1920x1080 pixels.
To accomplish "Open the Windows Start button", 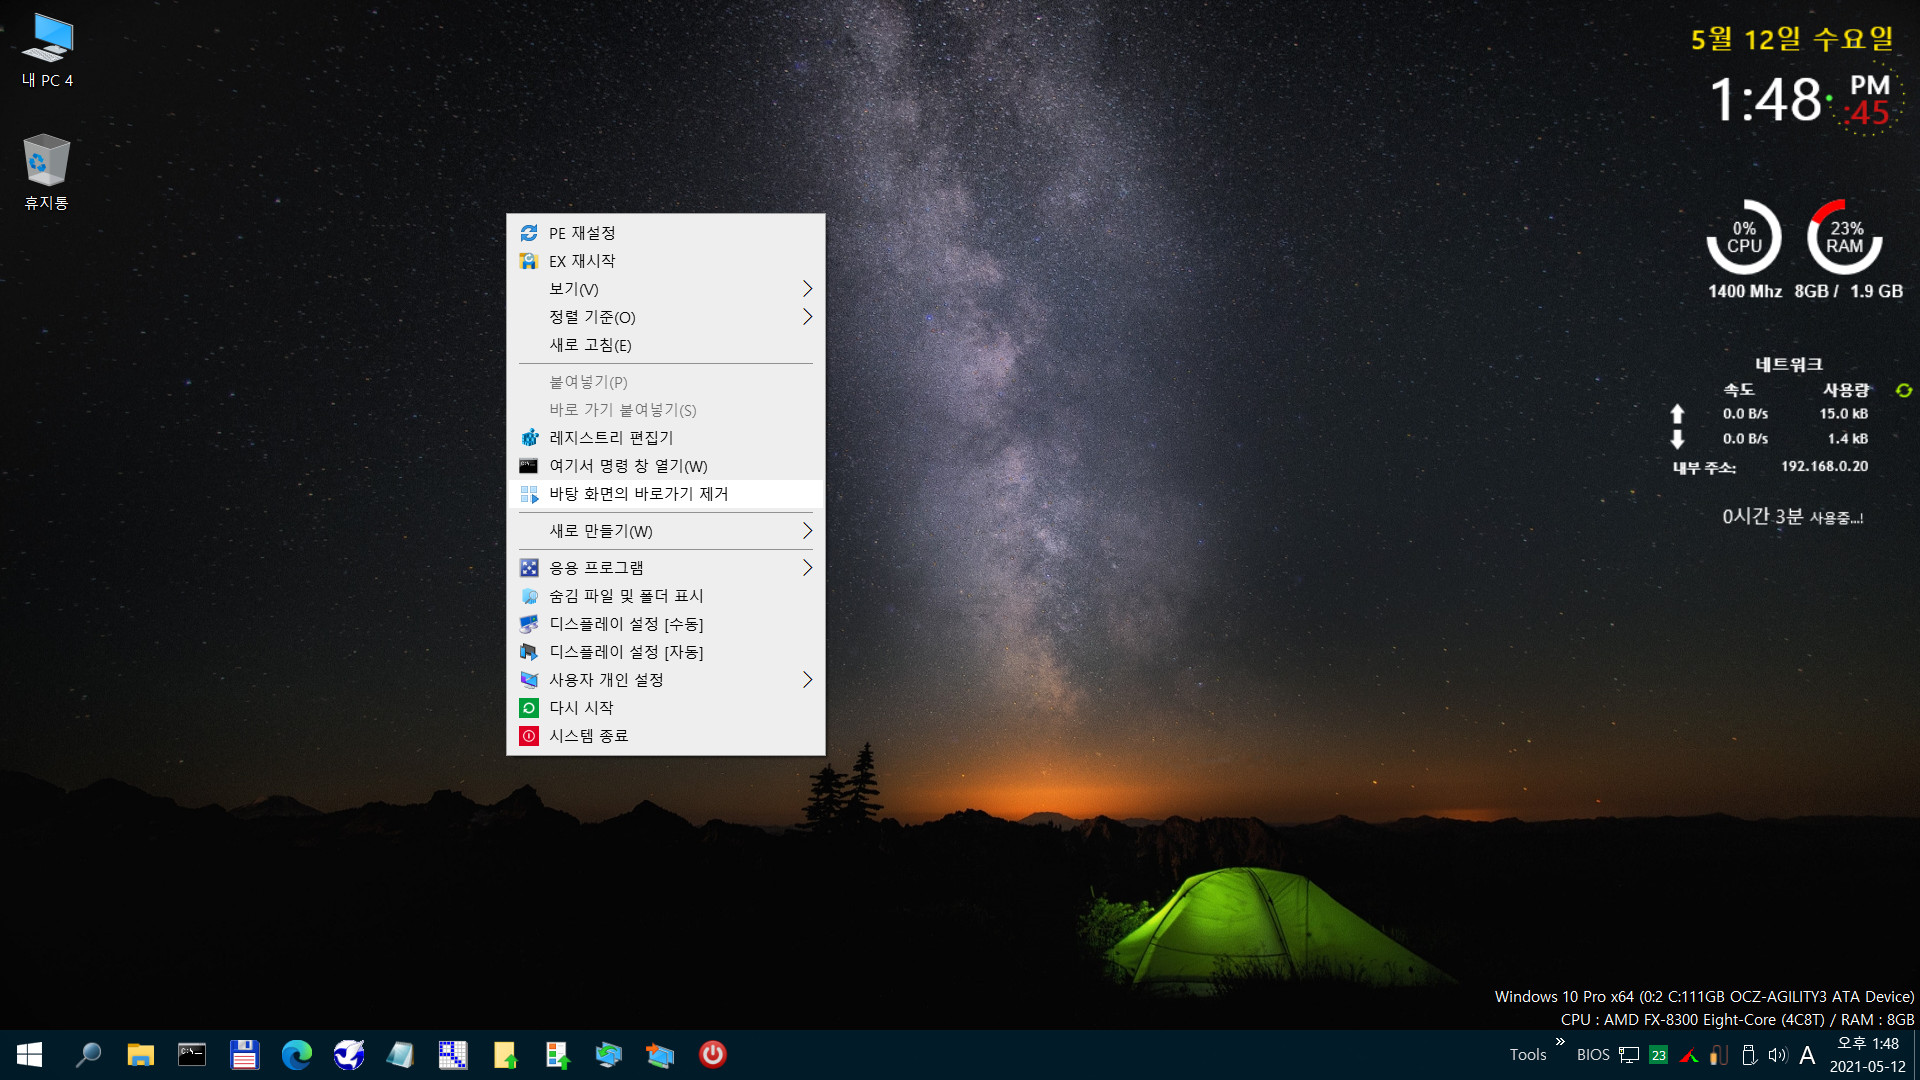I will pyautogui.click(x=29, y=1055).
